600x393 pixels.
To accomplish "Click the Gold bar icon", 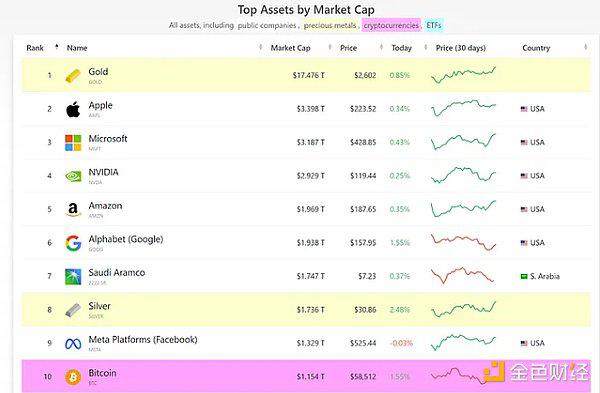I will [73, 75].
